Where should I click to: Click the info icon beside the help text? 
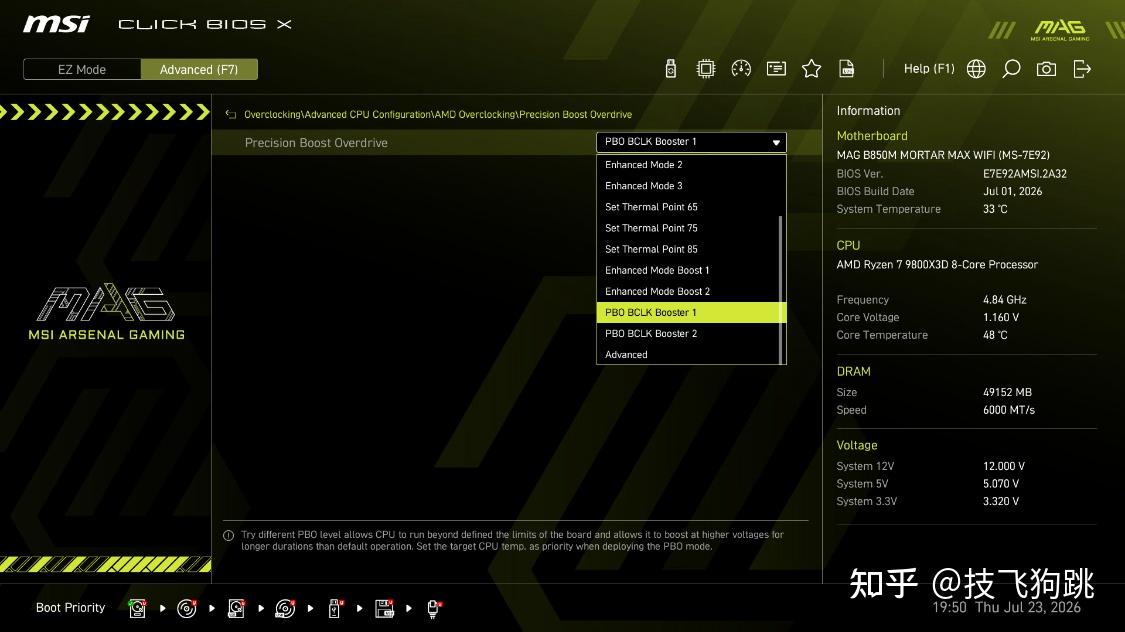(x=229, y=536)
